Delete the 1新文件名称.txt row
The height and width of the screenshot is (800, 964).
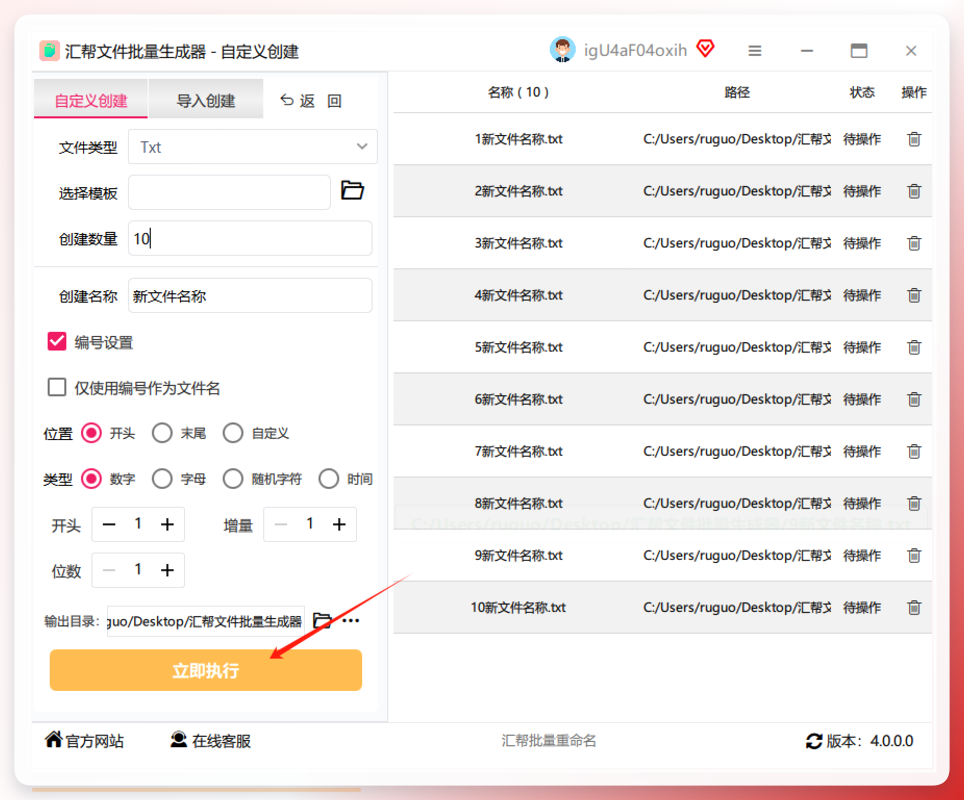914,139
